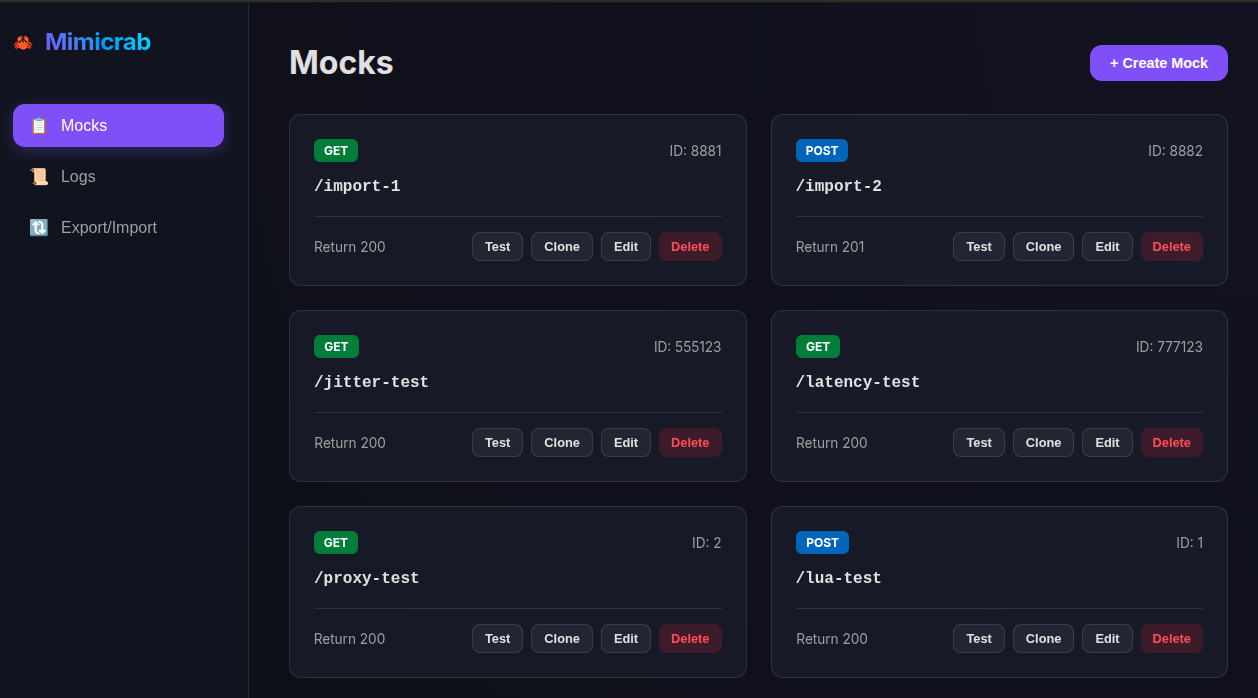This screenshot has height=698, width=1258.
Task: Open the Export/Import section
Action: point(108,227)
